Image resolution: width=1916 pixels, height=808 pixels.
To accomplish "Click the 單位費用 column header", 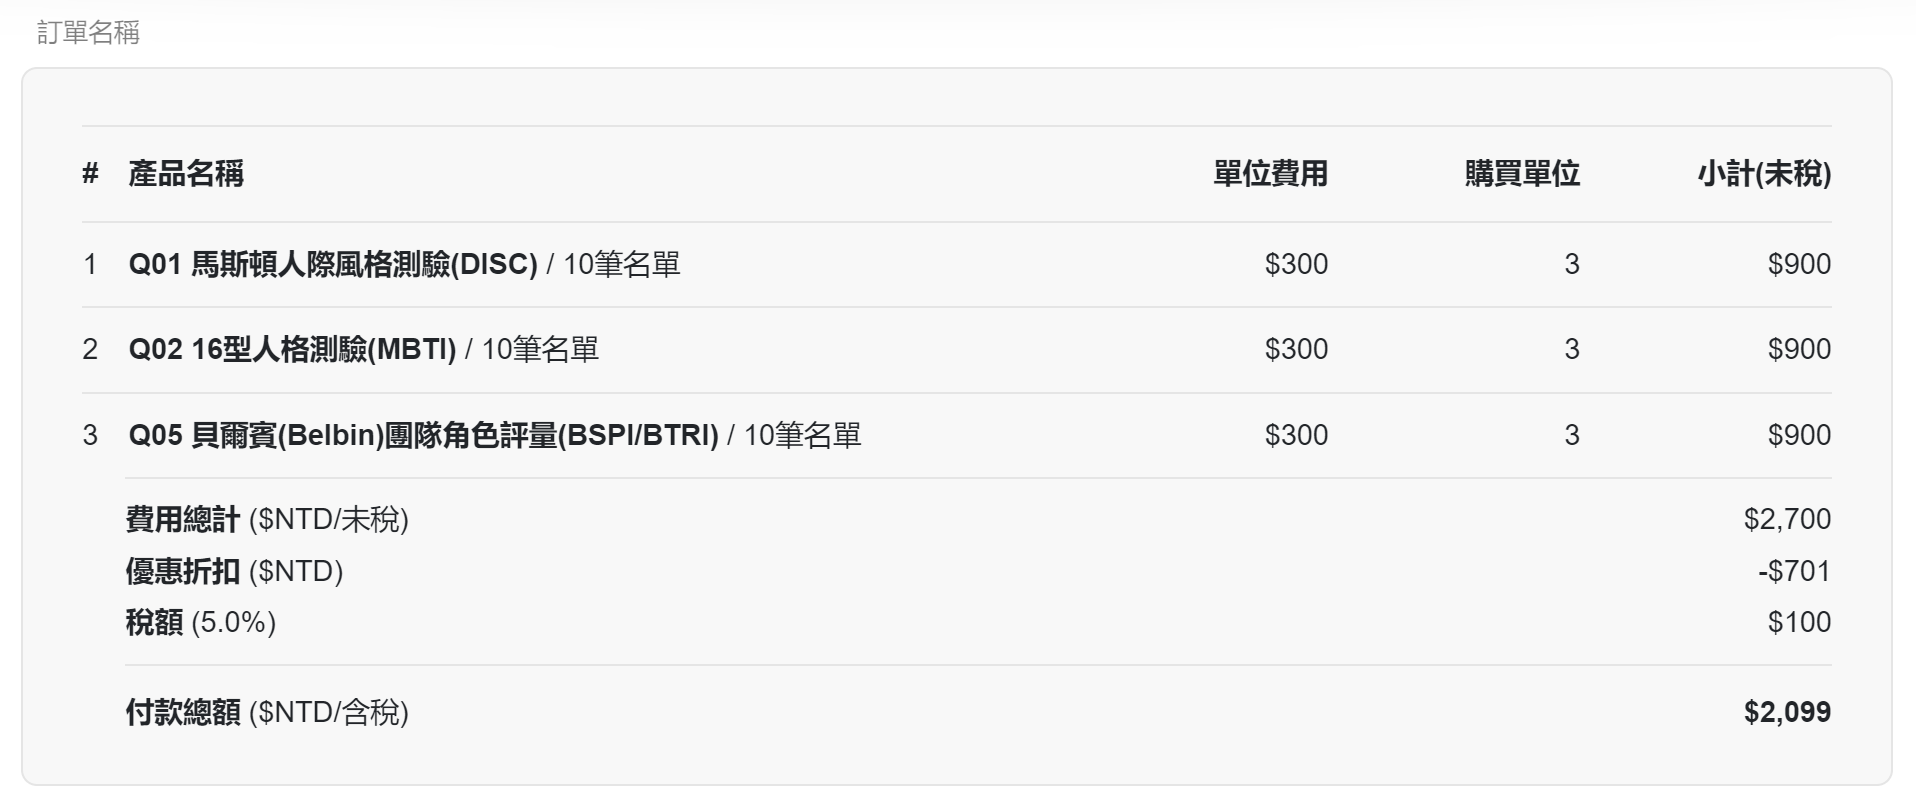I will point(1270,174).
